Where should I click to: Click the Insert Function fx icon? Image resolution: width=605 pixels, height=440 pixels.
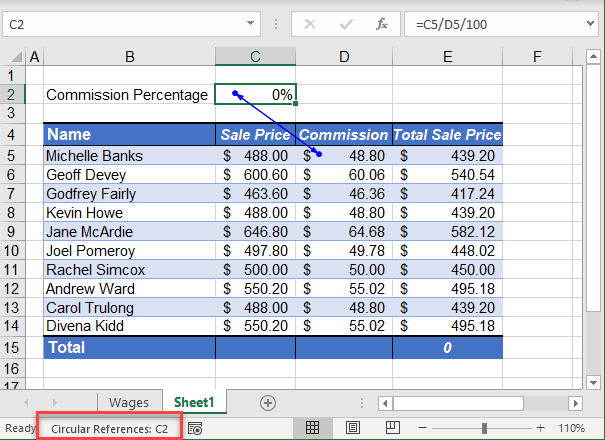pos(381,23)
